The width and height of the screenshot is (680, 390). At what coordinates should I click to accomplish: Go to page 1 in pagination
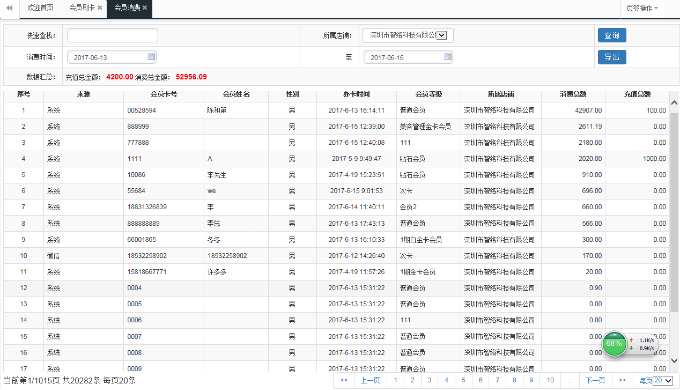tap(395, 380)
